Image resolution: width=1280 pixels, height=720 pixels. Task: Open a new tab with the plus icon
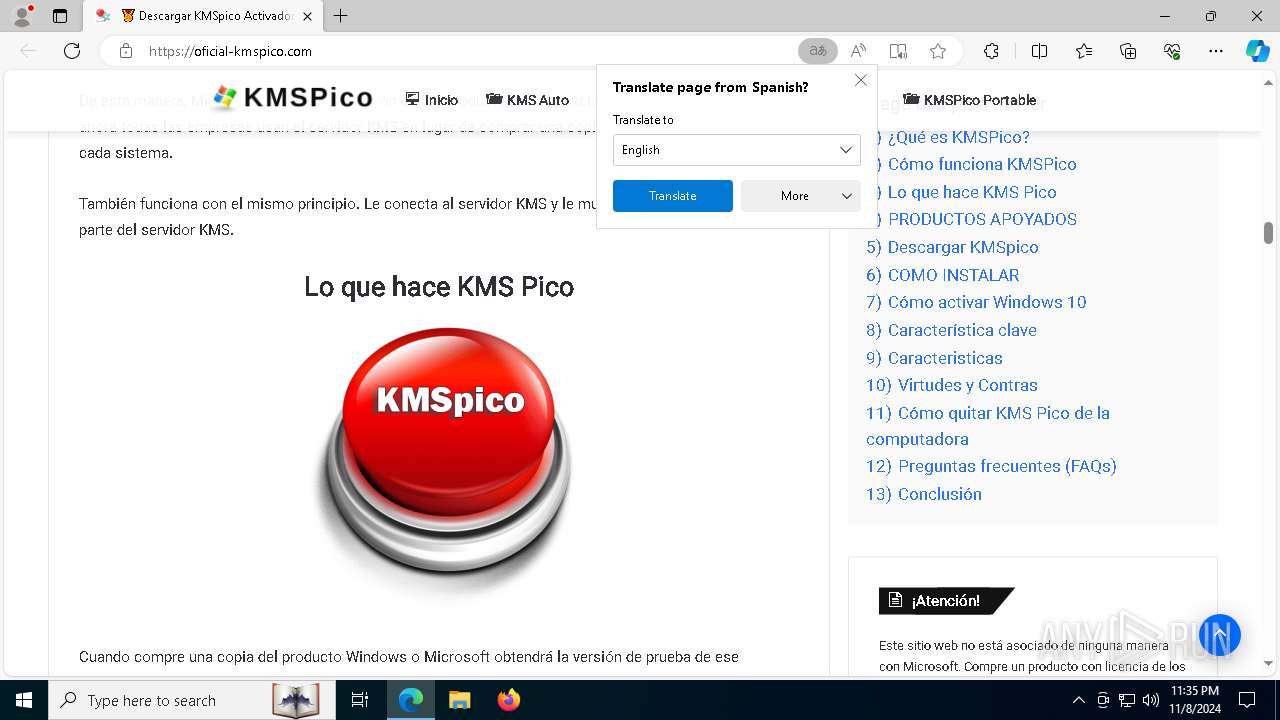point(341,16)
